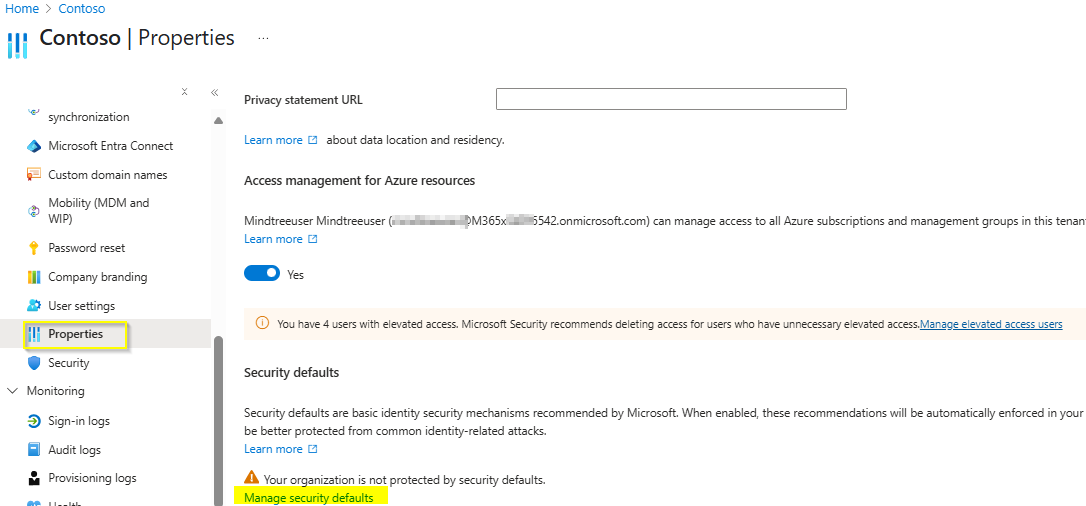
Task: Open Learn more about data location
Action: click(x=273, y=140)
